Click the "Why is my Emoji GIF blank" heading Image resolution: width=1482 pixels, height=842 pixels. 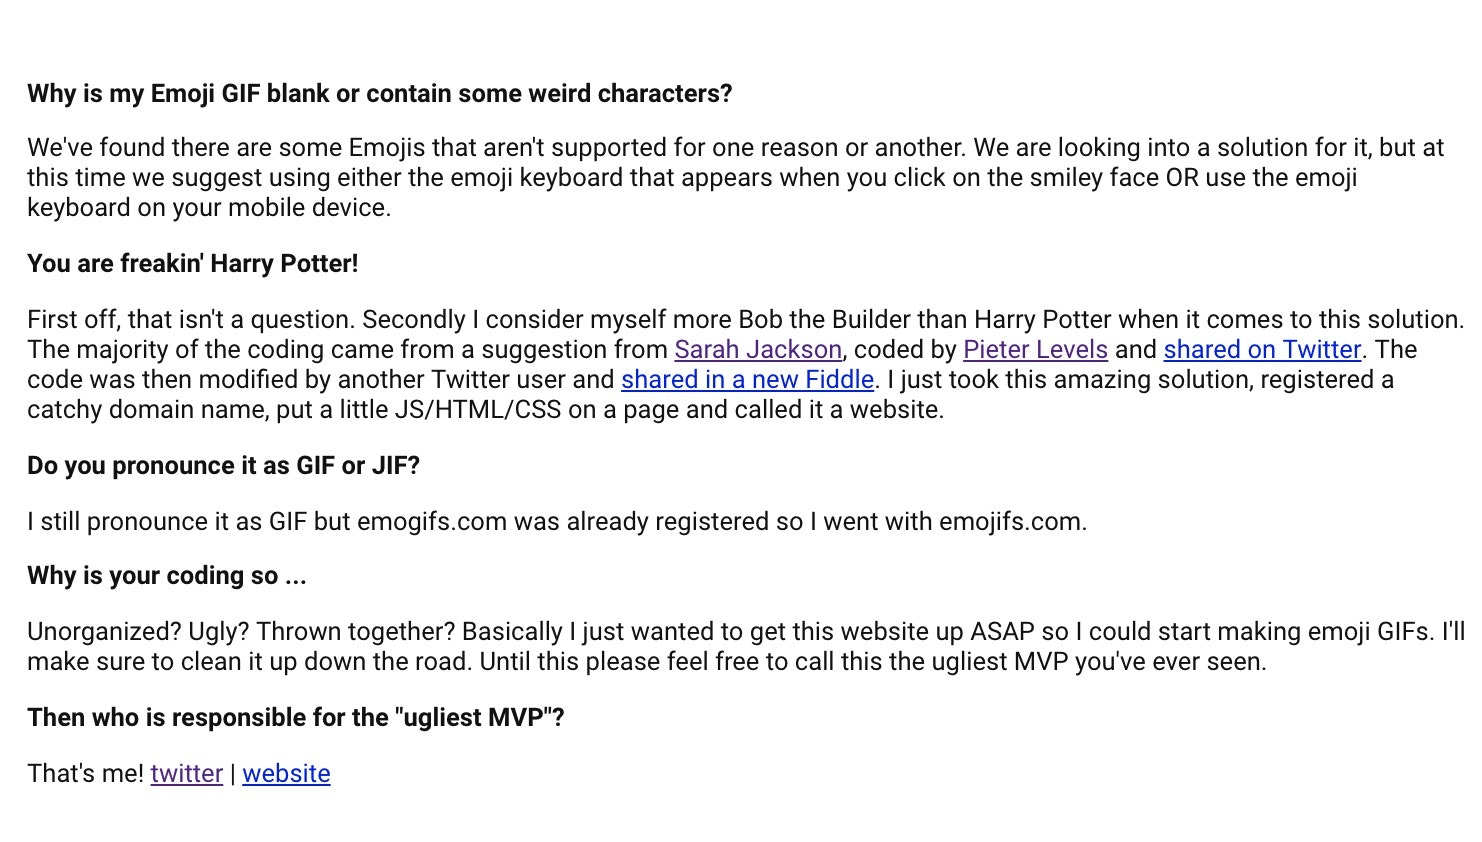(380, 94)
